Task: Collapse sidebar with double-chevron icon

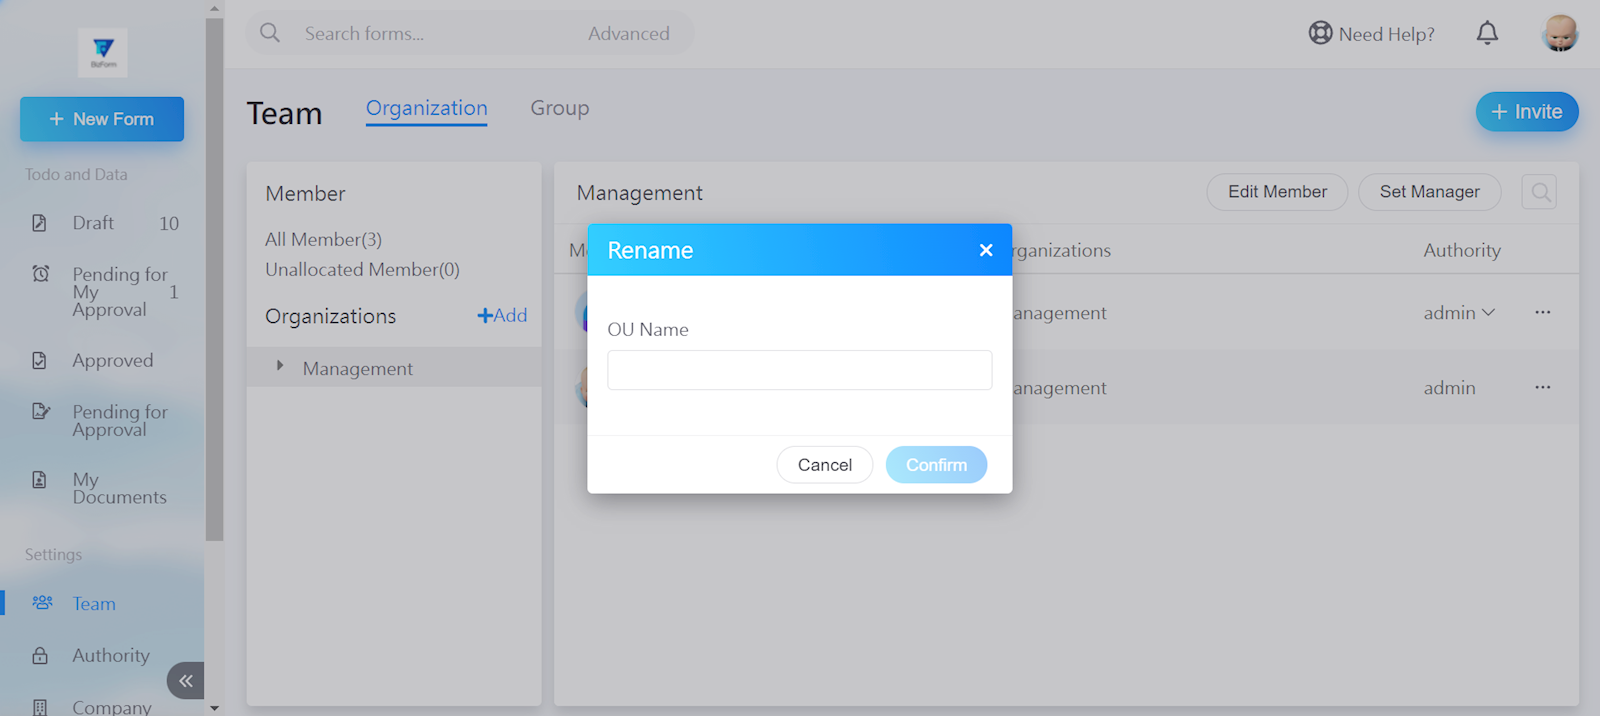Action: pos(186,681)
